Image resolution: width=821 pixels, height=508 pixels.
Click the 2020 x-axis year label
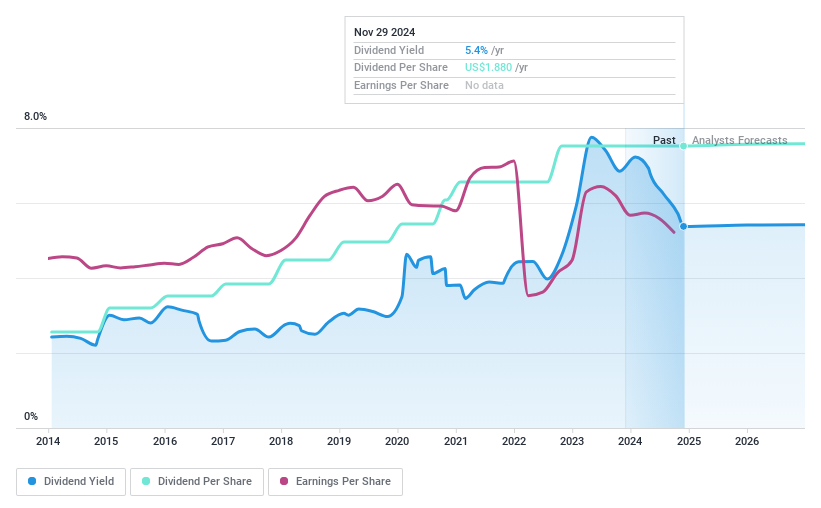tap(397, 441)
